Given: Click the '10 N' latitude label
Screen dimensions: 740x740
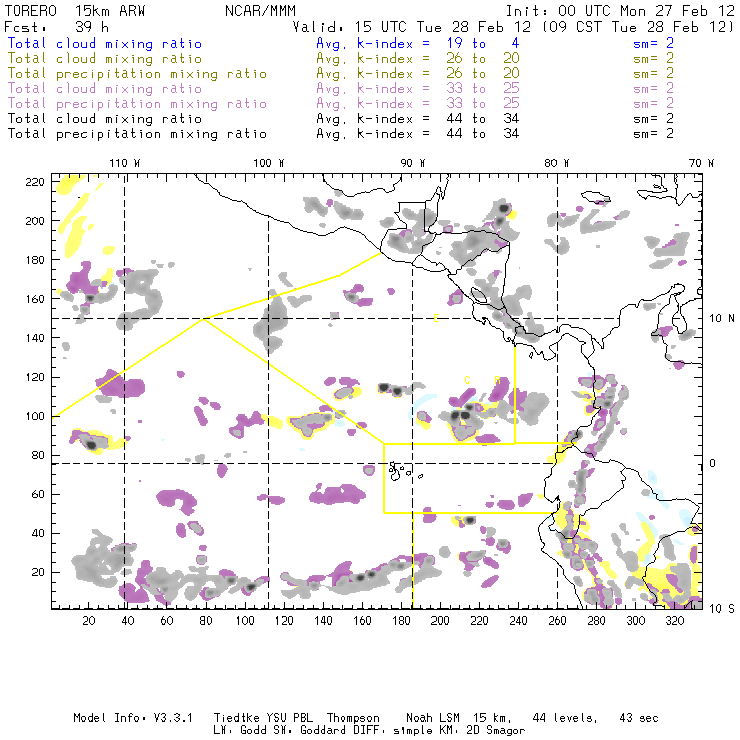Looking at the screenshot, I should pos(722,319).
